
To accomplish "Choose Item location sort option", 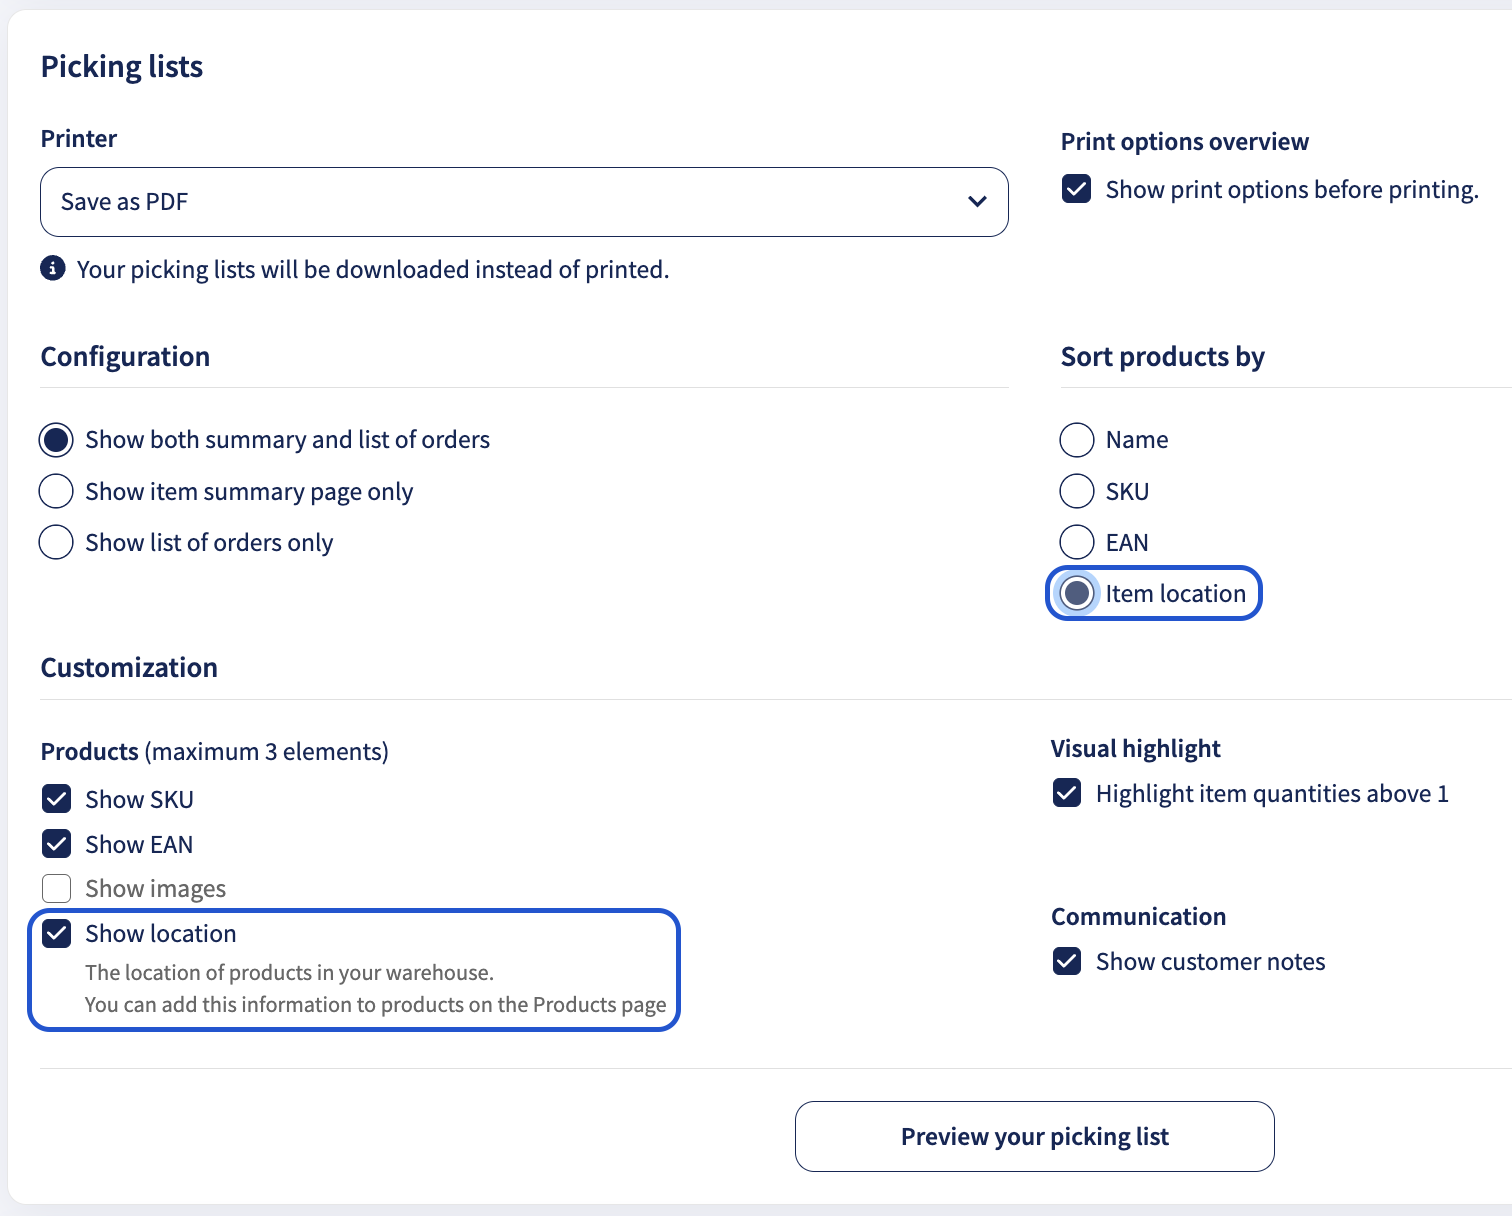I will pyautogui.click(x=1077, y=593).
